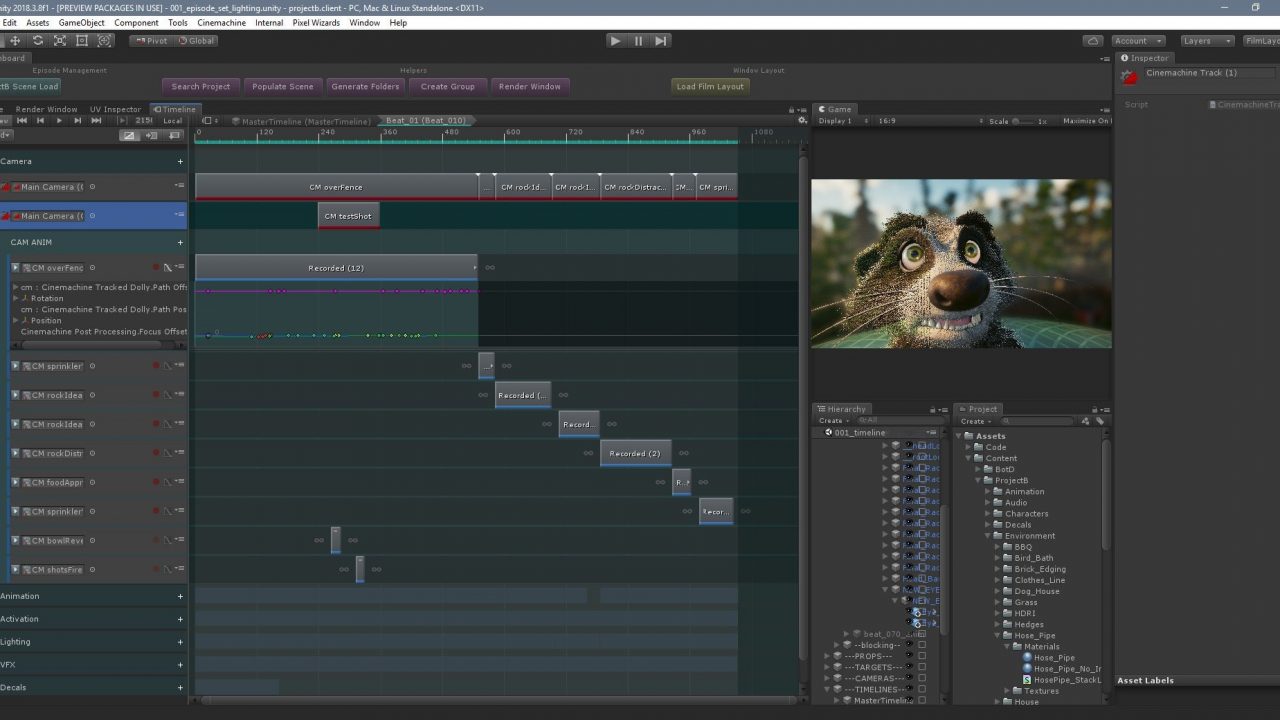1280x720 pixels.
Task: Toggle replace edit mode in Timeline
Action: coord(173,135)
